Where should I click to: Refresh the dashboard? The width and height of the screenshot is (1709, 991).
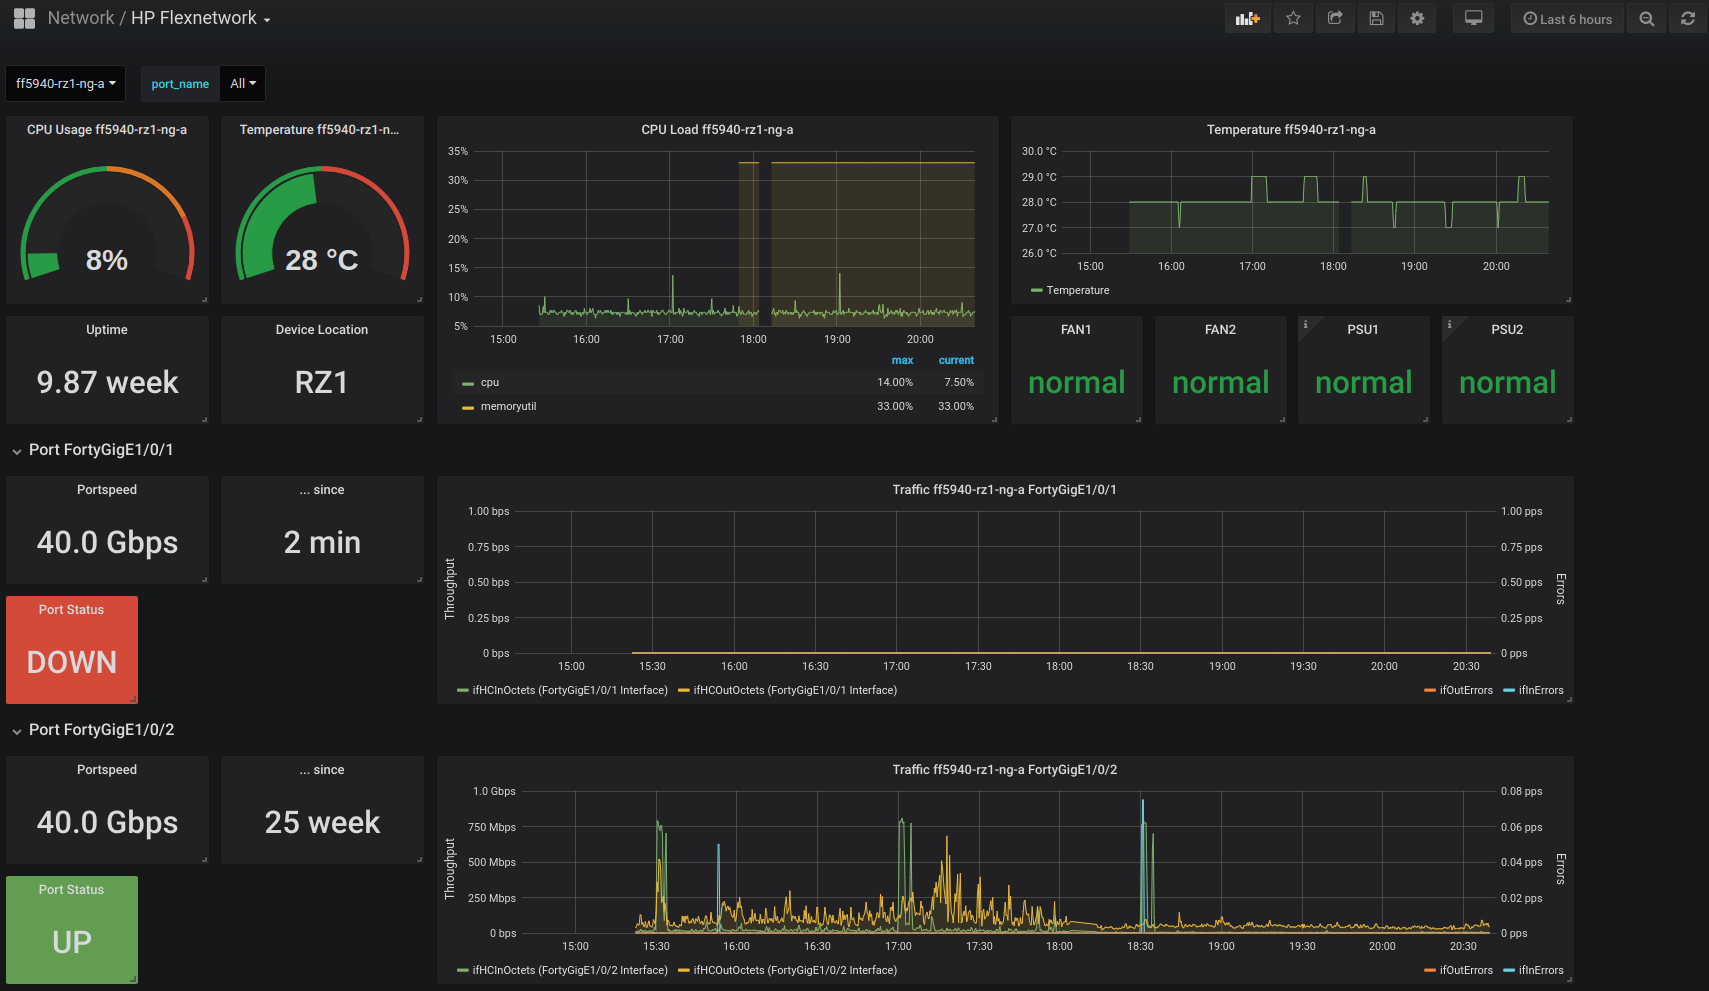[x=1688, y=18]
